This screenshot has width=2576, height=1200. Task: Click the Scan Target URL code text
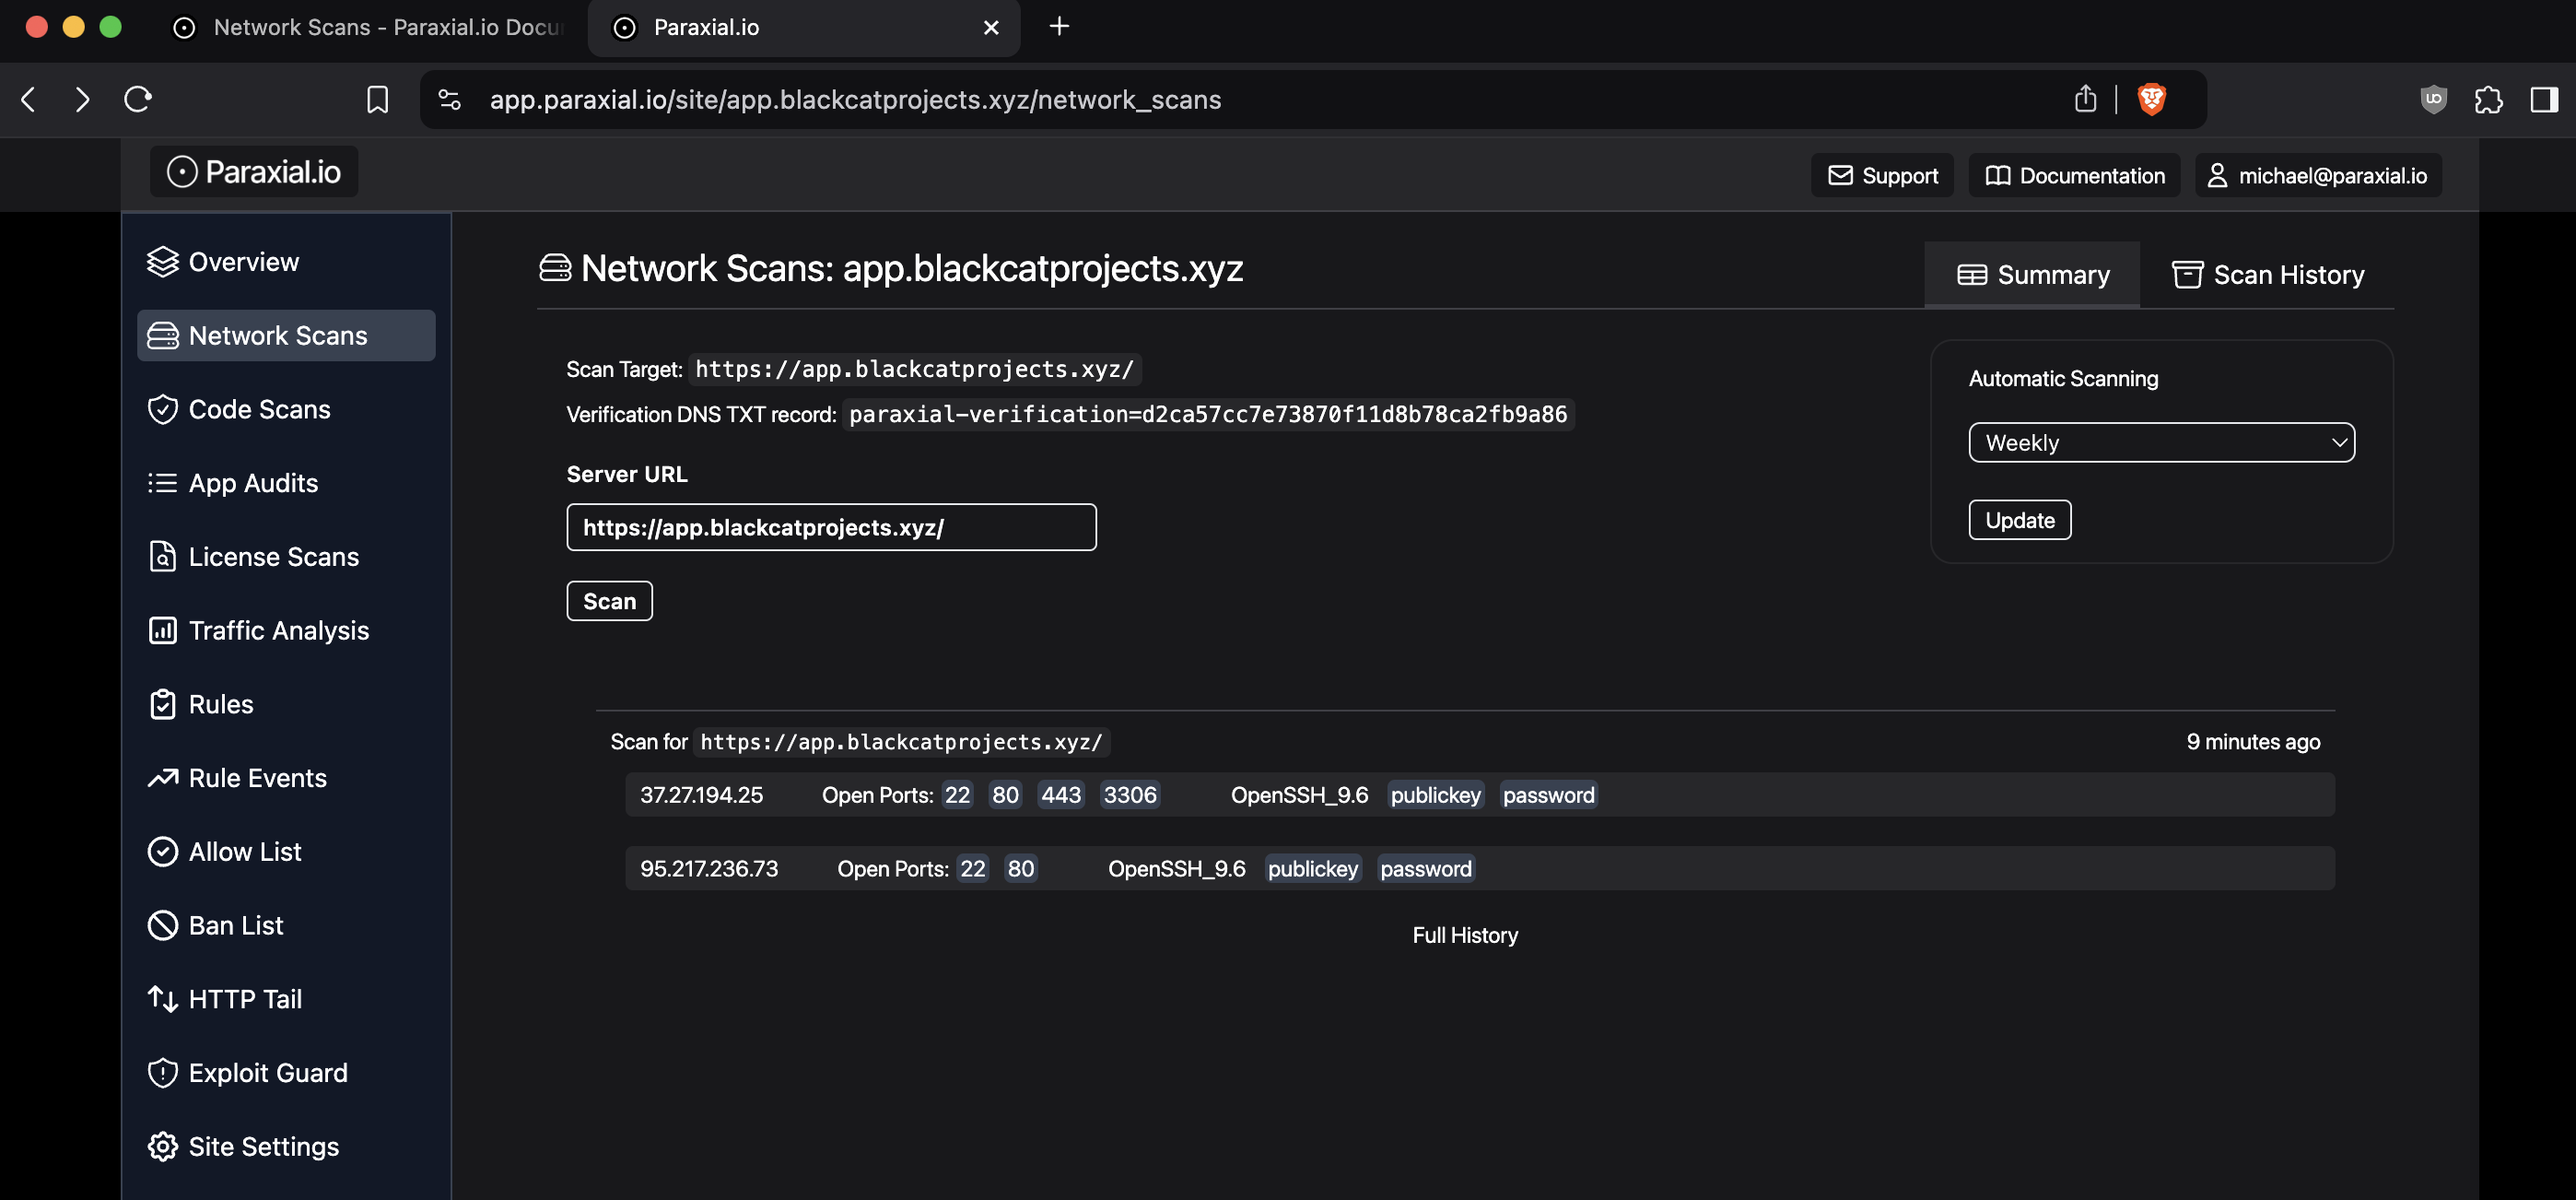(x=914, y=369)
